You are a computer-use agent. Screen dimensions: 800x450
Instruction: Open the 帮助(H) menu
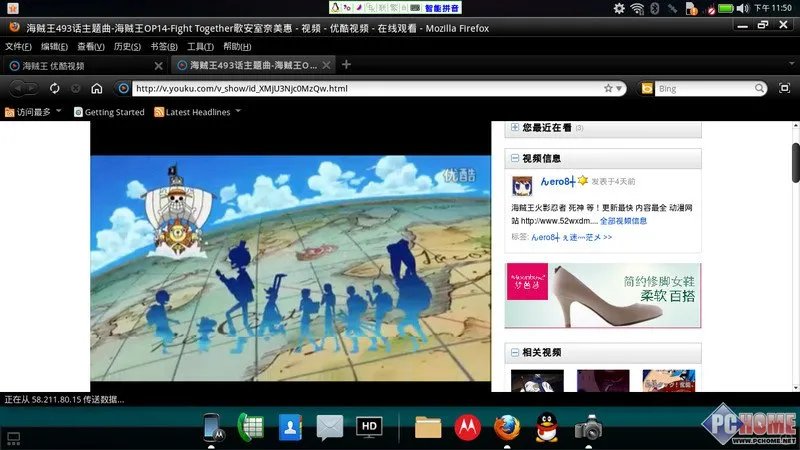pyautogui.click(x=237, y=46)
